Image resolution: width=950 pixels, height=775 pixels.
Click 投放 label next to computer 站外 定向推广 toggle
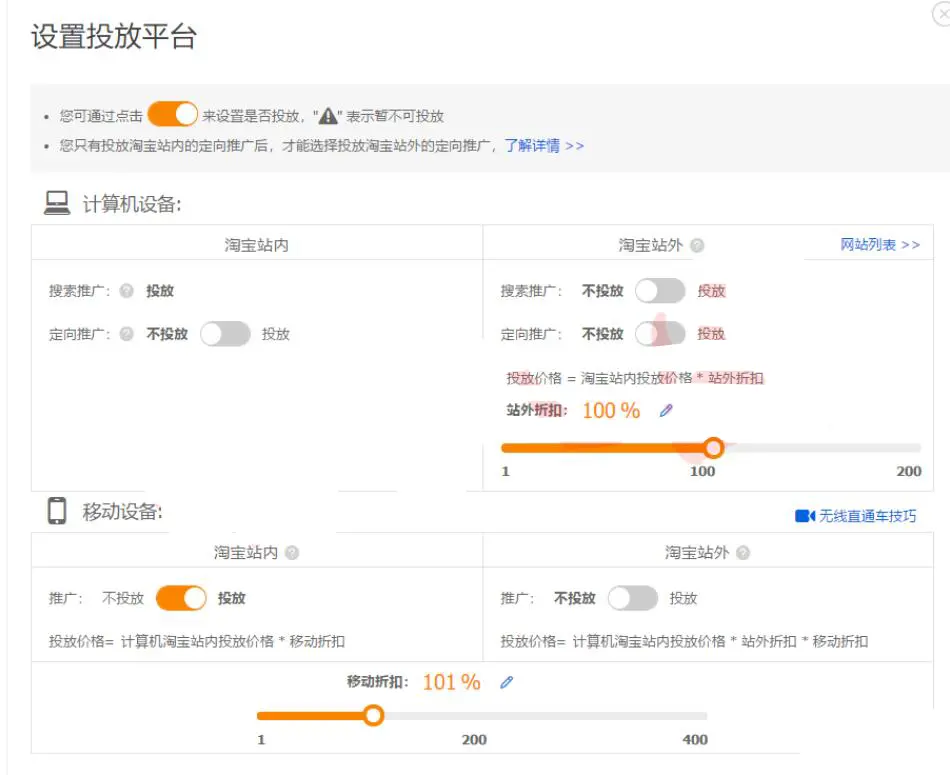coord(711,334)
